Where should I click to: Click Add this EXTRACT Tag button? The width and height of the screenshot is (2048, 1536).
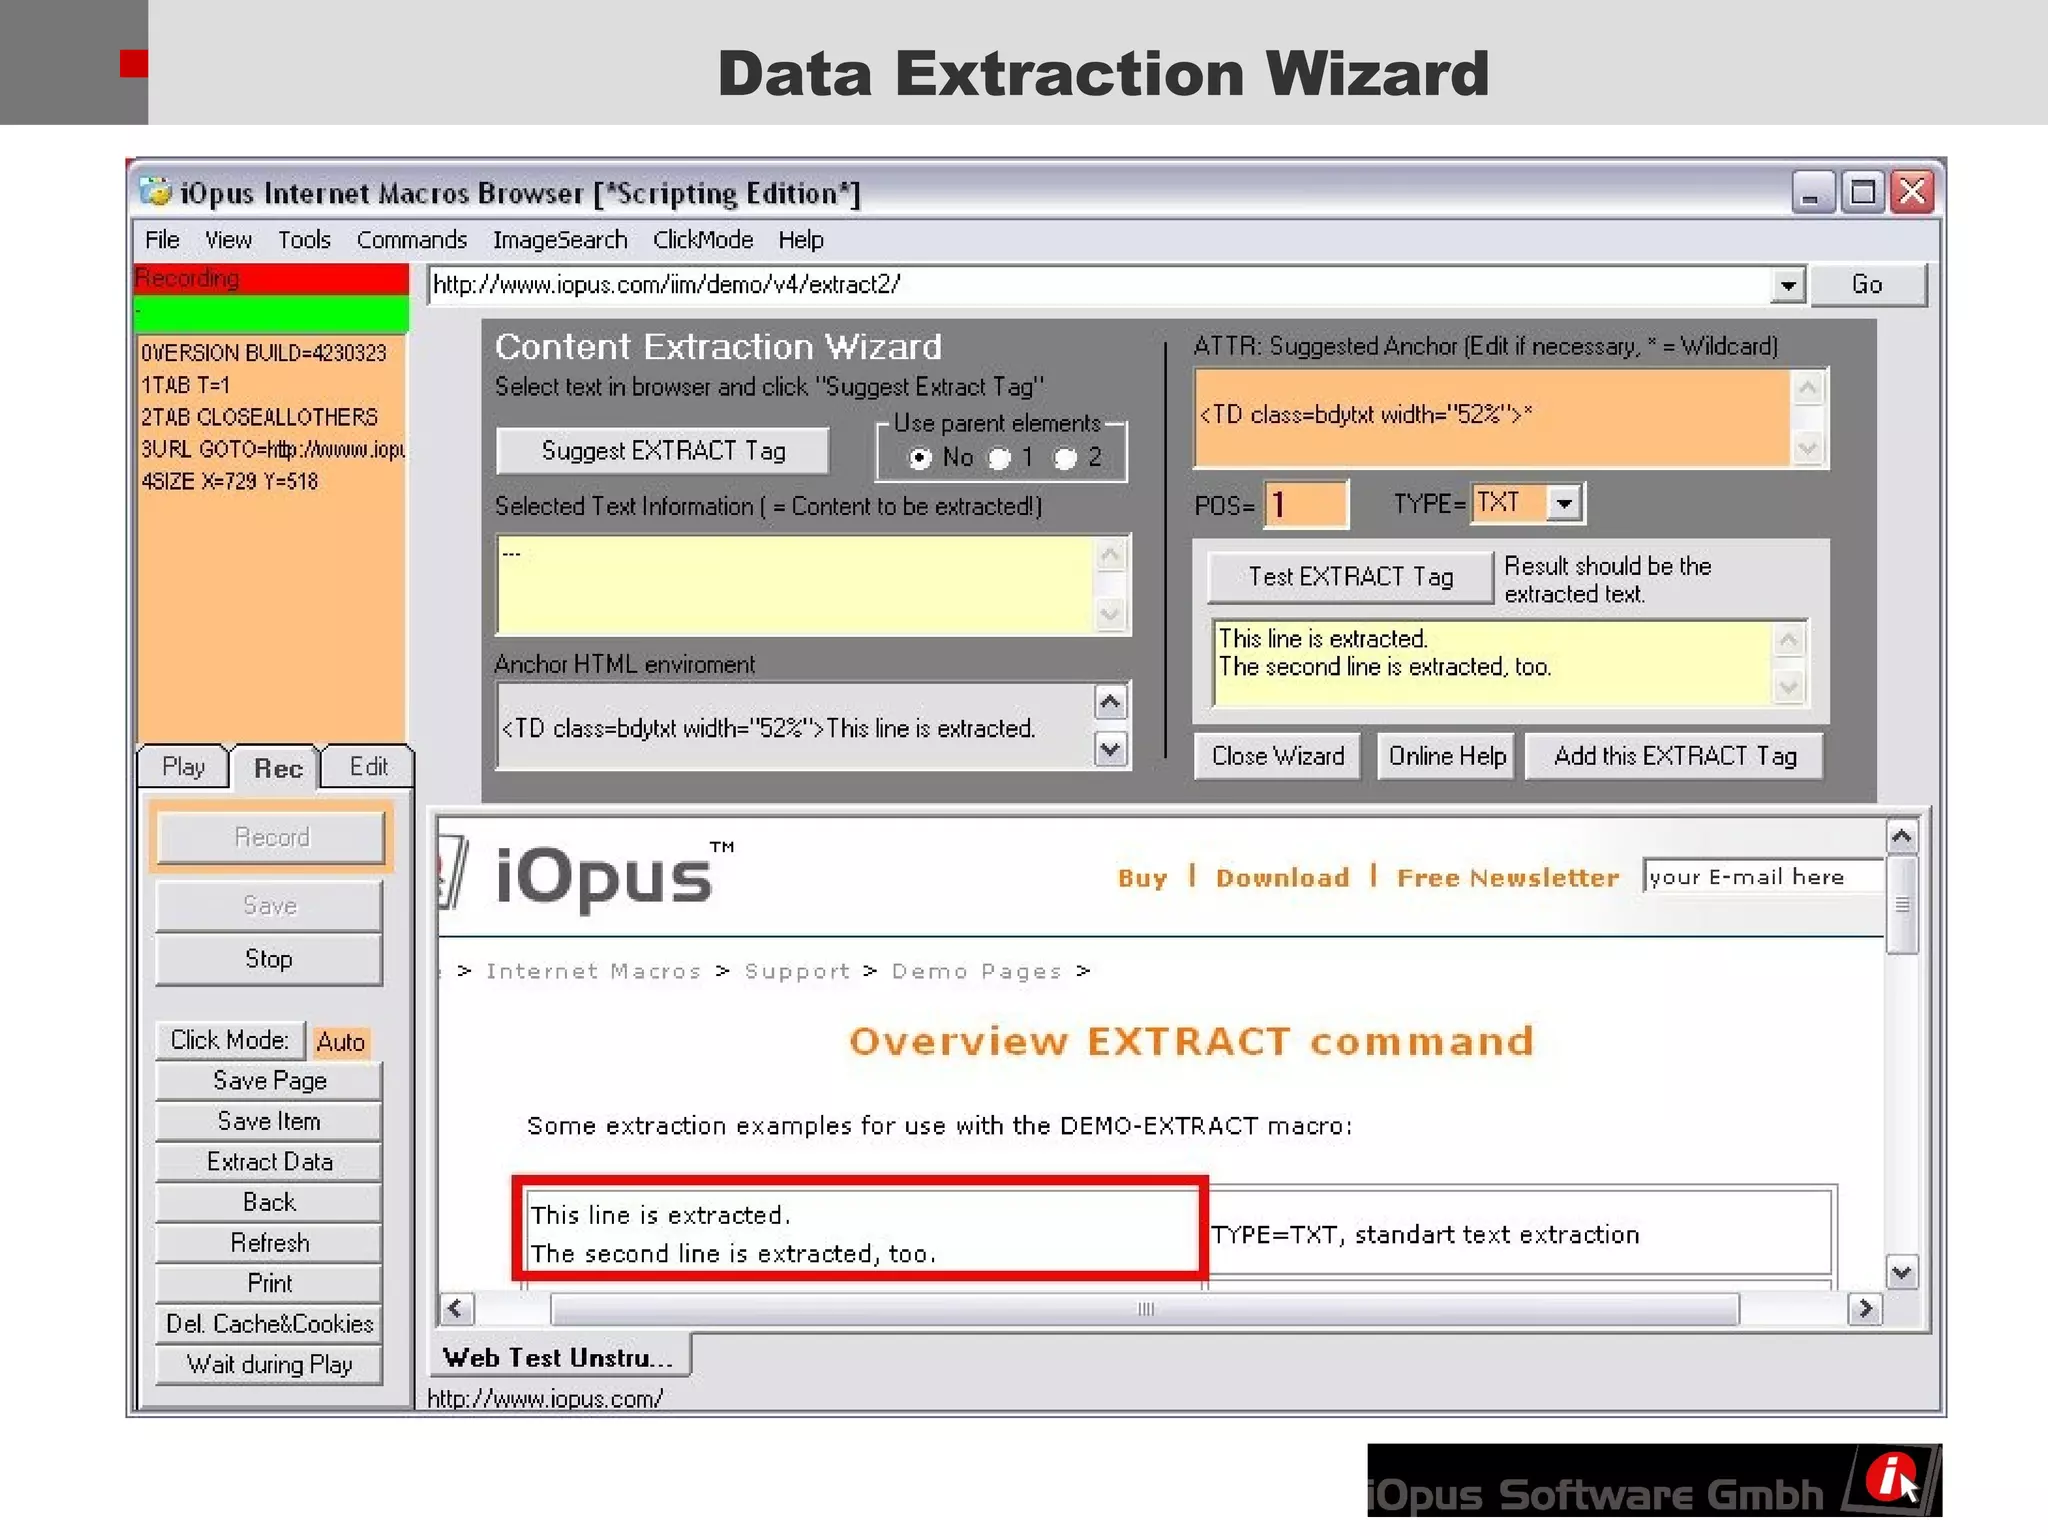pos(1674,756)
